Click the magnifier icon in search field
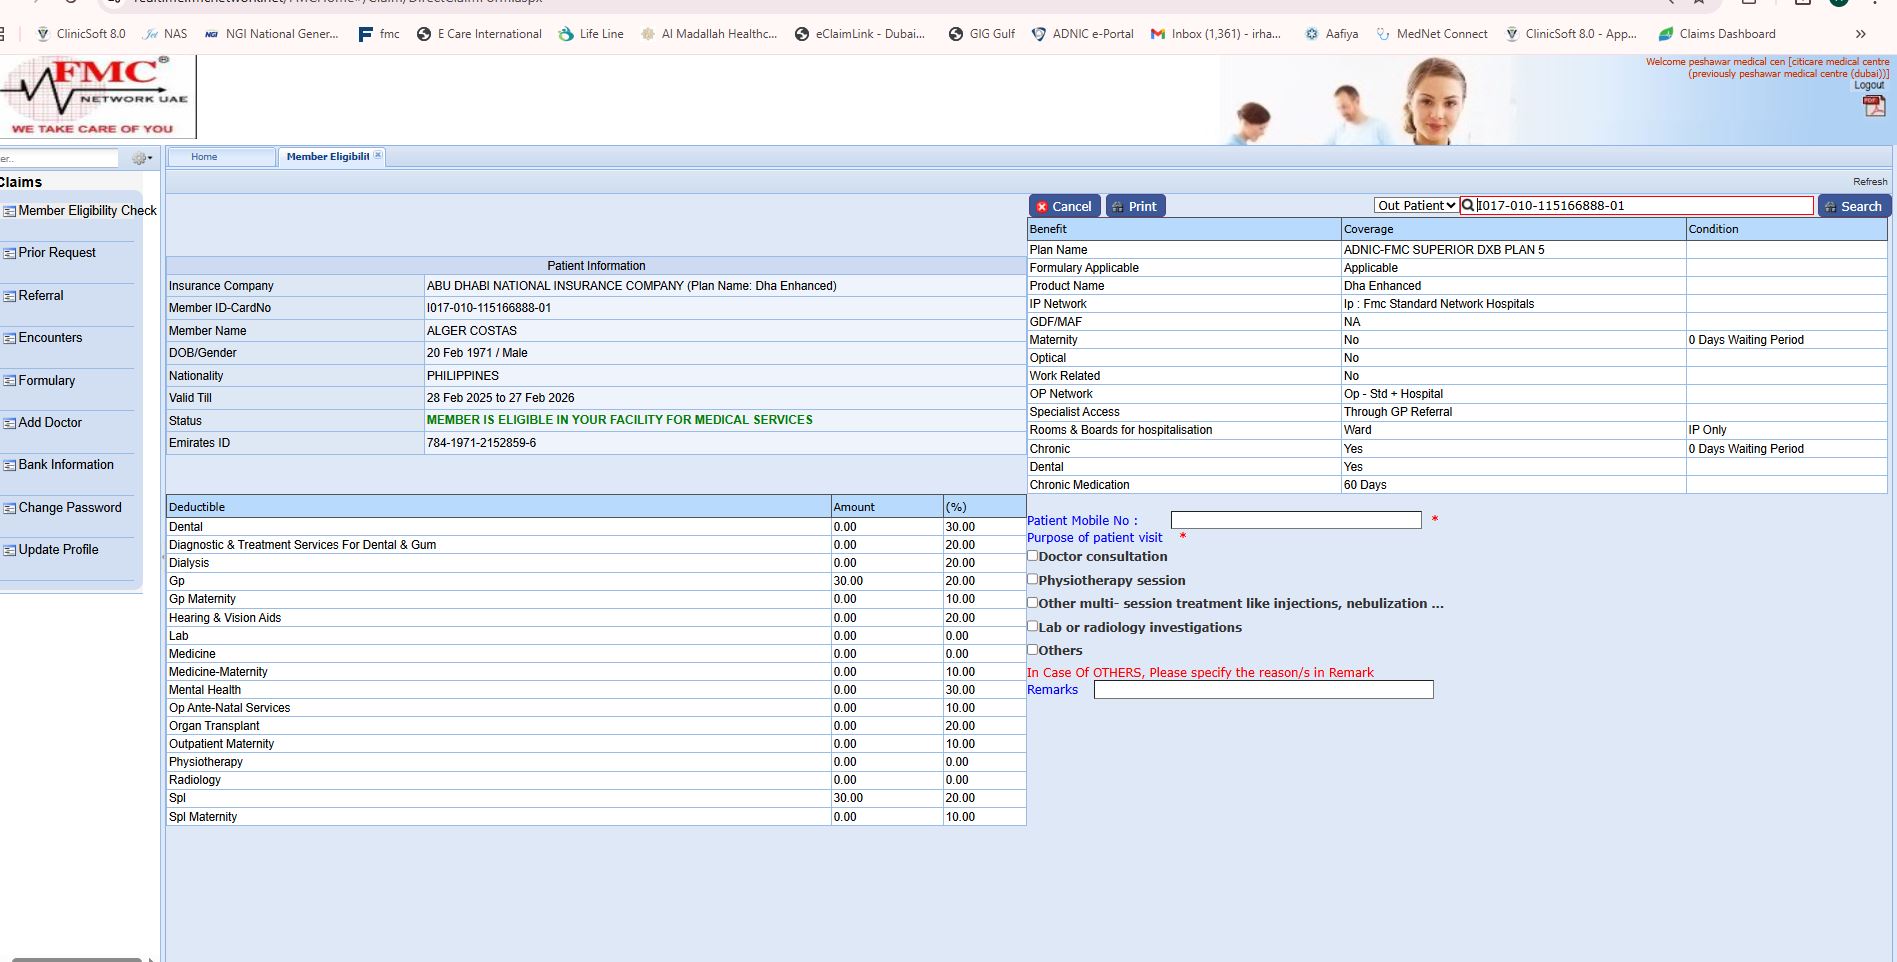Image resolution: width=1897 pixels, height=962 pixels. (x=1468, y=206)
